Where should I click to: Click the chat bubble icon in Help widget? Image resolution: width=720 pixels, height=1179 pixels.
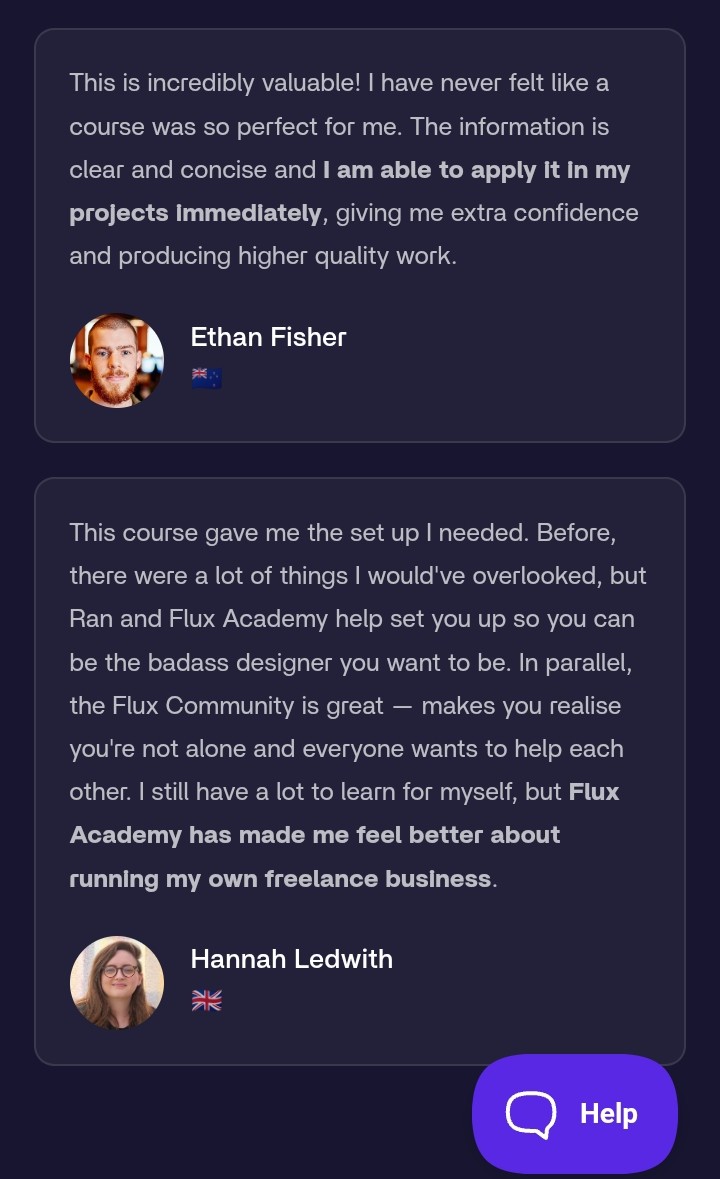tap(531, 1114)
